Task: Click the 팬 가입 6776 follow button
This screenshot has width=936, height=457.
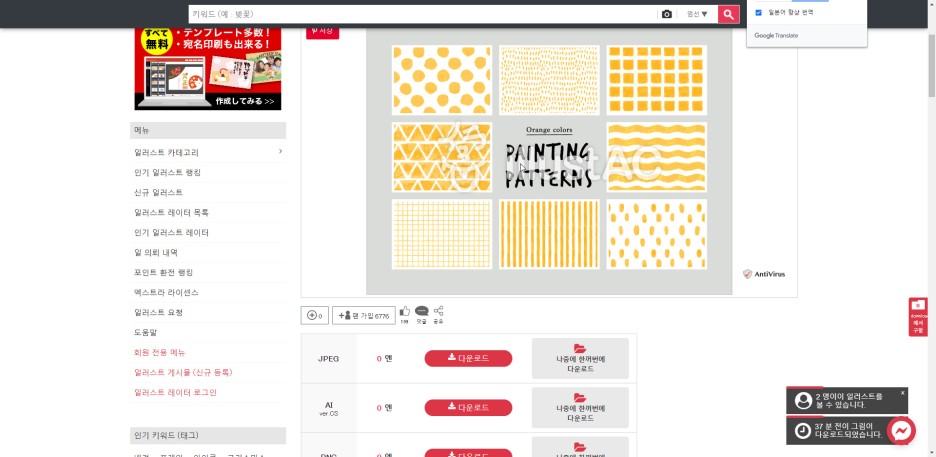Action: [364, 315]
